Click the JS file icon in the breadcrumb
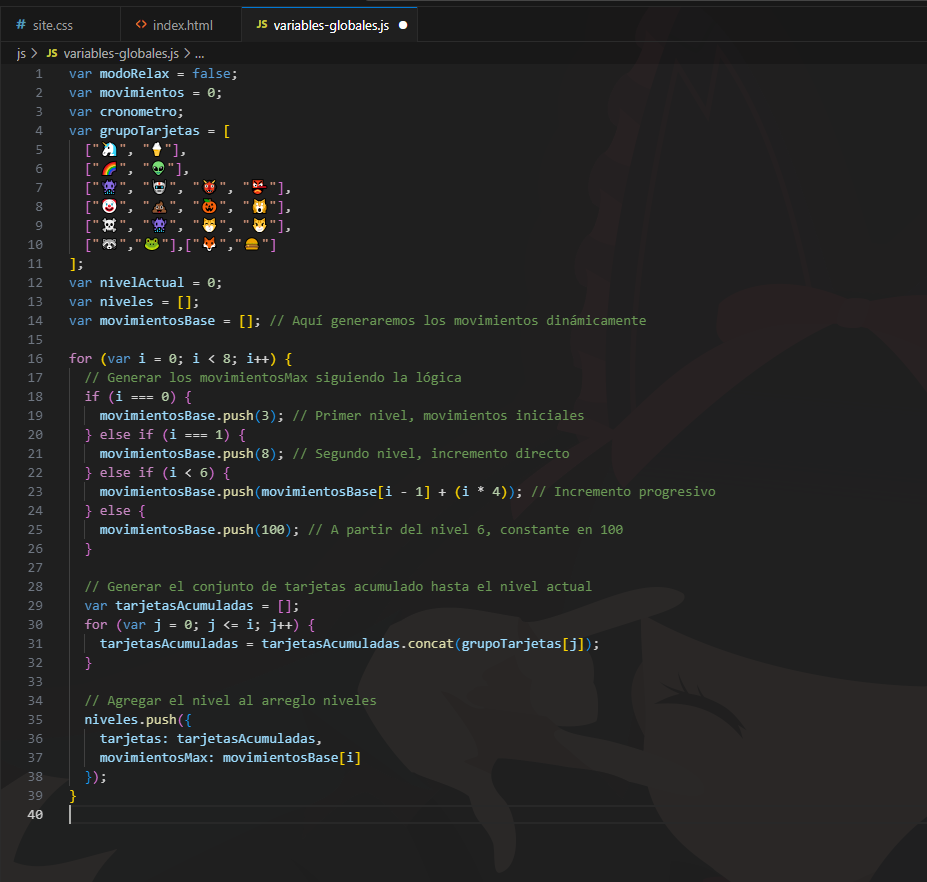This screenshot has height=882, width=927. point(52,54)
